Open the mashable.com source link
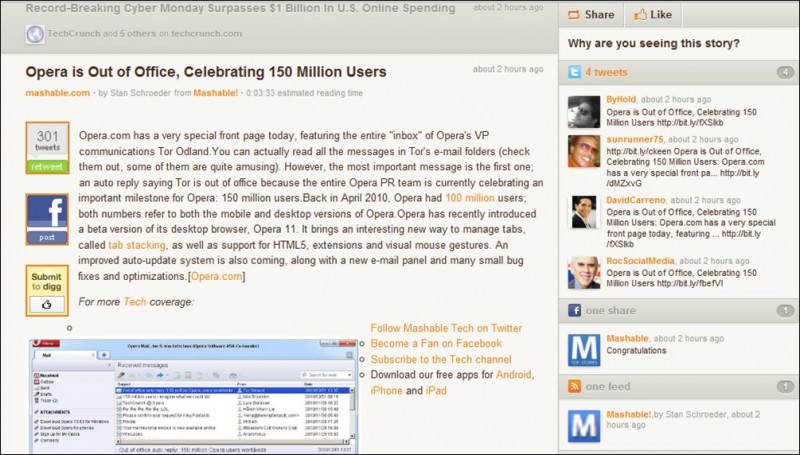The image size is (800, 455). 58,93
